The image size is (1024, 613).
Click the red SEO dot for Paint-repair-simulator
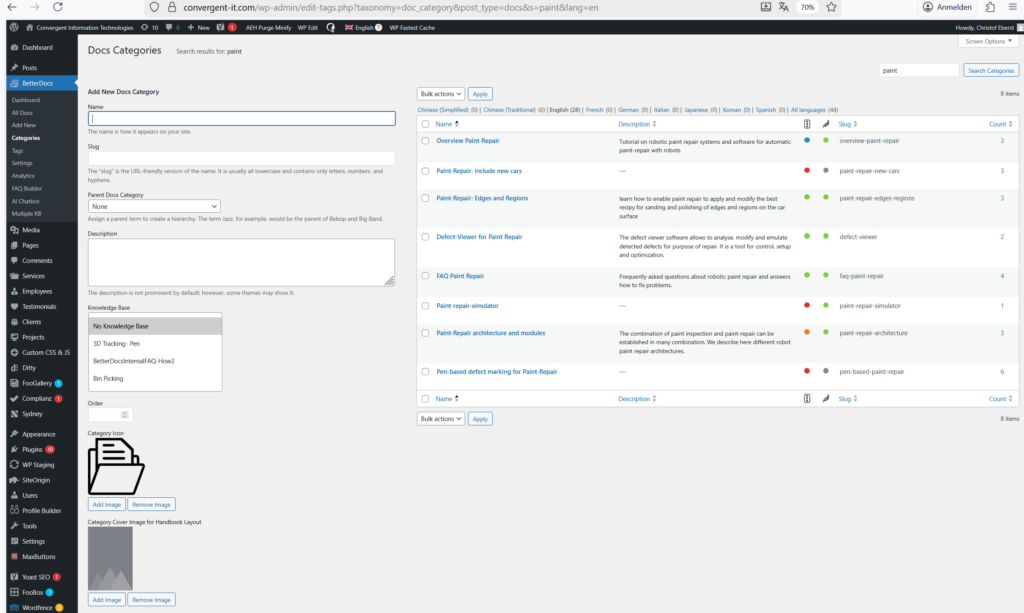pyautogui.click(x=807, y=305)
